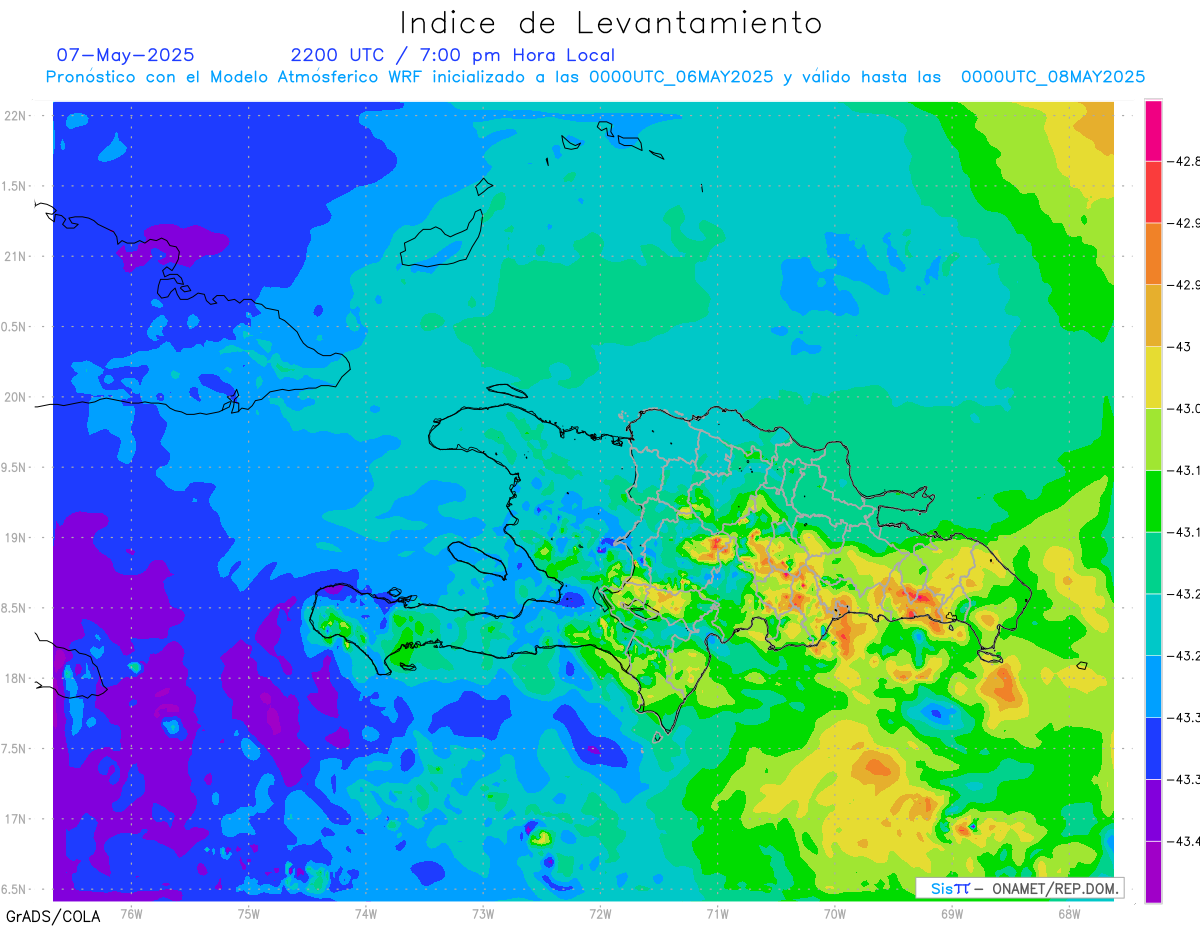Click the "73W" longitude label
1200x927 pixels.
483,913
